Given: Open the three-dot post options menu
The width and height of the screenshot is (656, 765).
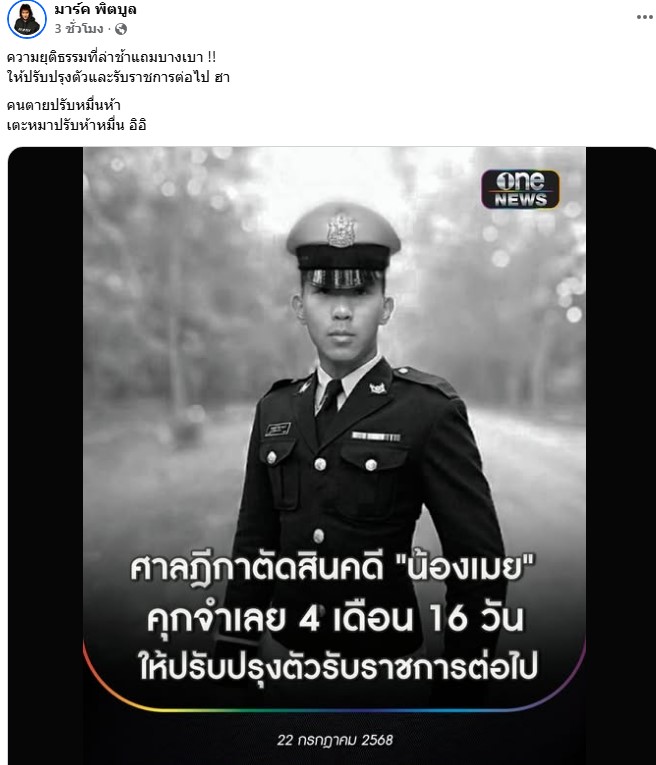Looking at the screenshot, I should (644, 17).
